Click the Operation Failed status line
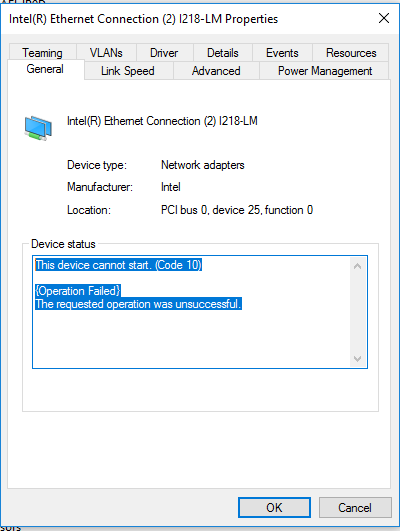Image resolution: width=400 pixels, height=531 pixels. tap(78, 291)
